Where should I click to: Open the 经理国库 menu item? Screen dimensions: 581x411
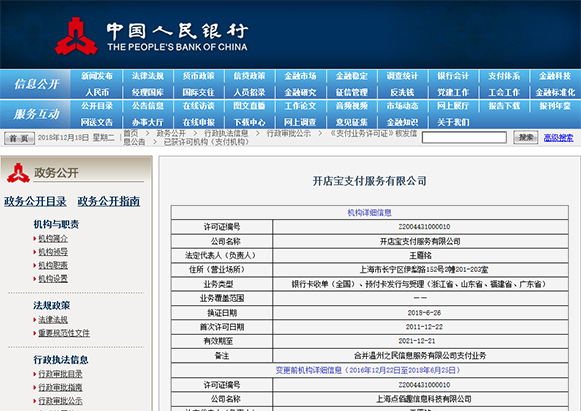tap(148, 92)
